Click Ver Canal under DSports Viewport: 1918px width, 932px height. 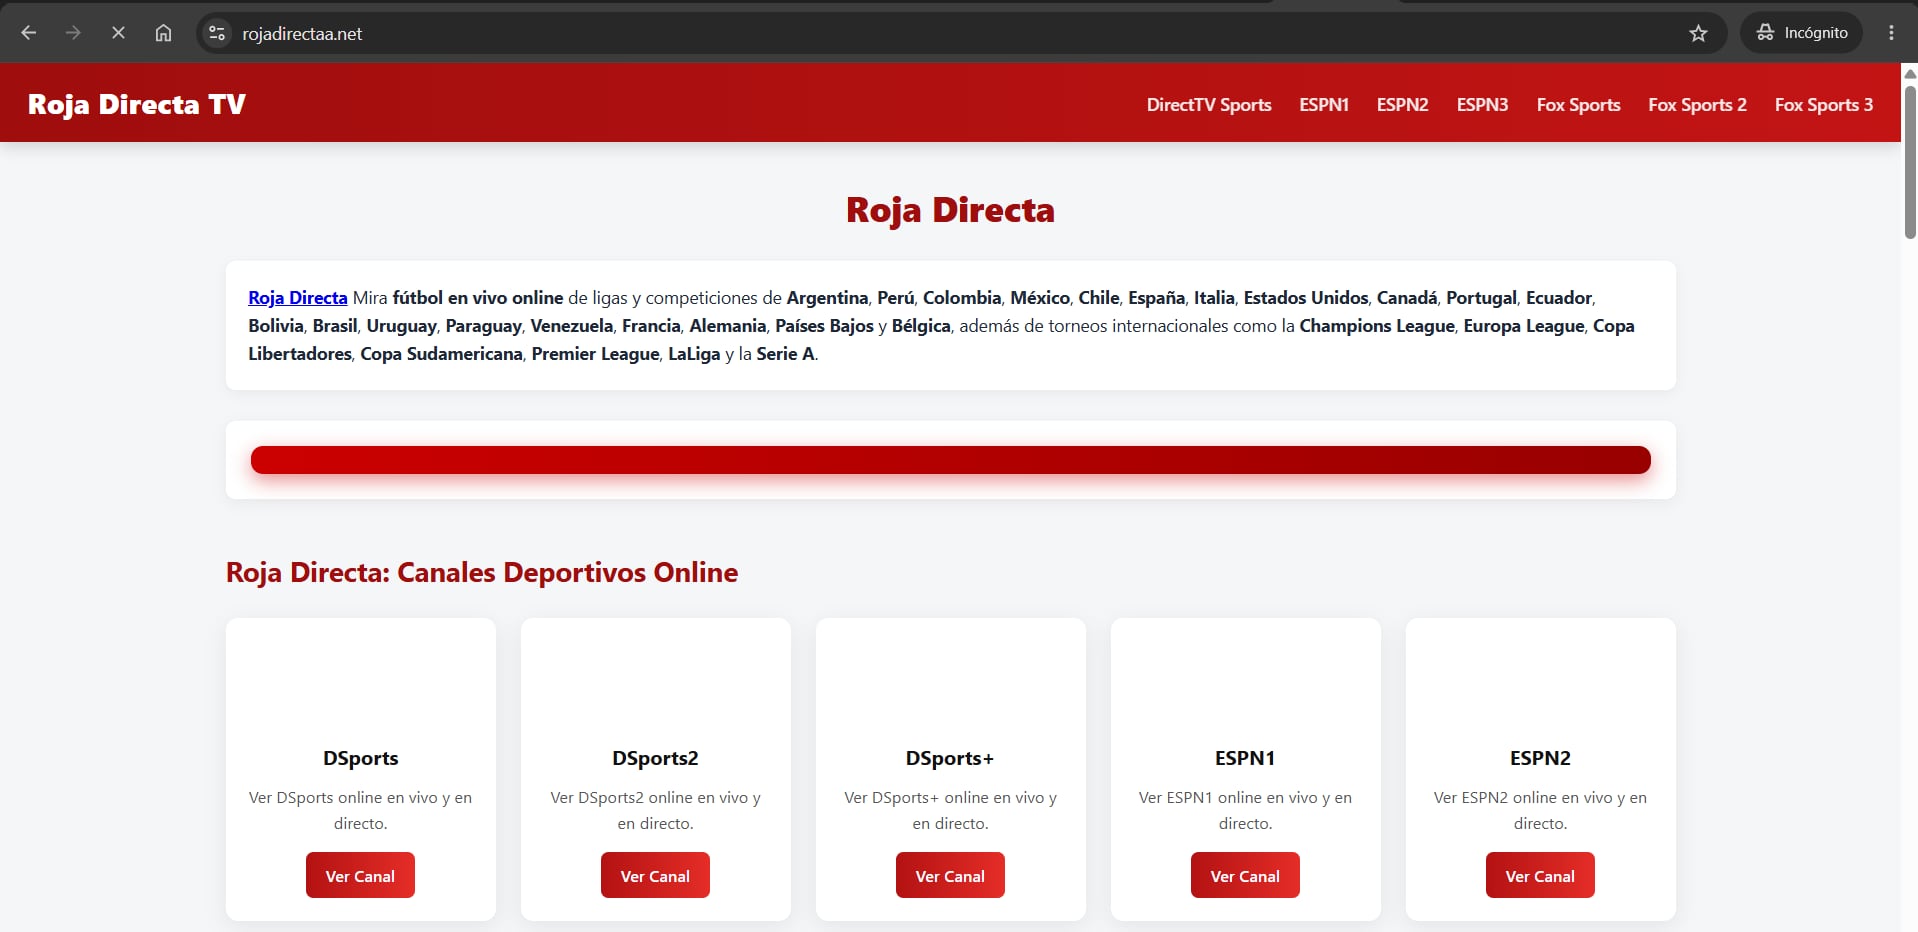pyautogui.click(x=360, y=875)
